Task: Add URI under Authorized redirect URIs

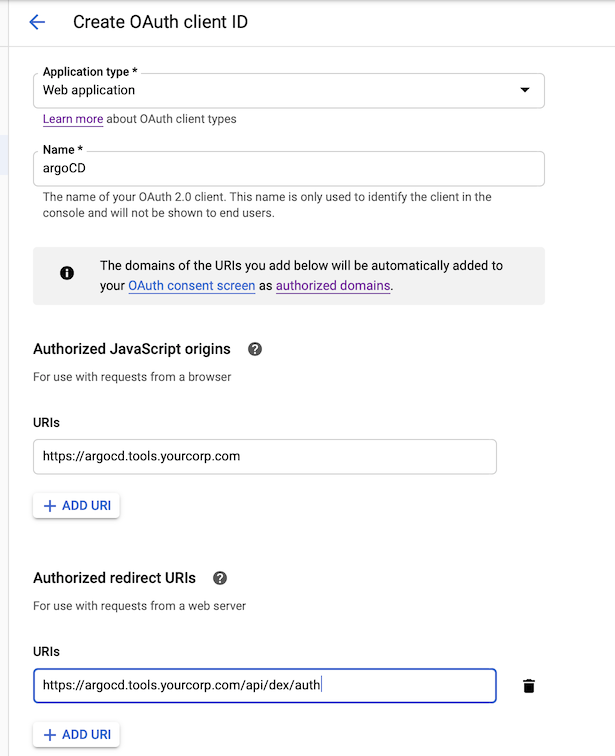Action: (76, 735)
